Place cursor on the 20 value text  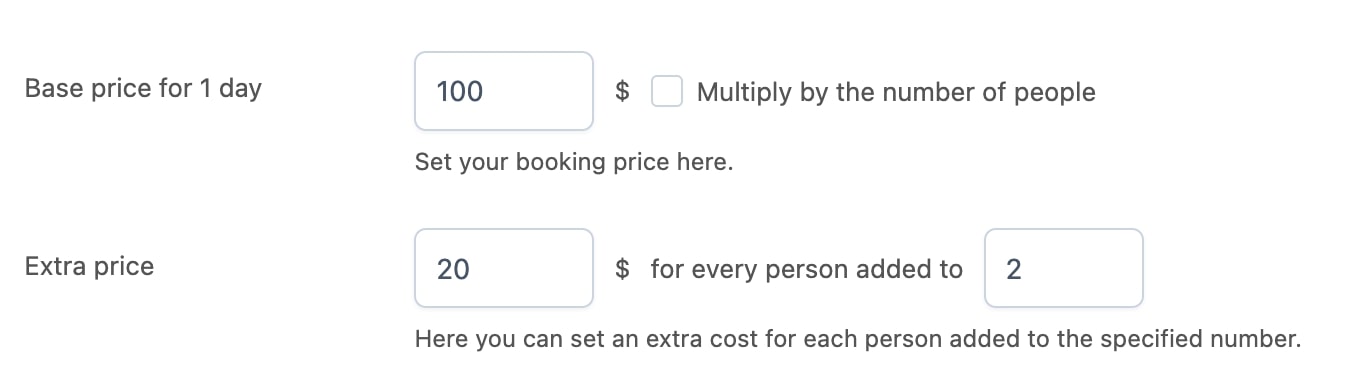click(453, 269)
